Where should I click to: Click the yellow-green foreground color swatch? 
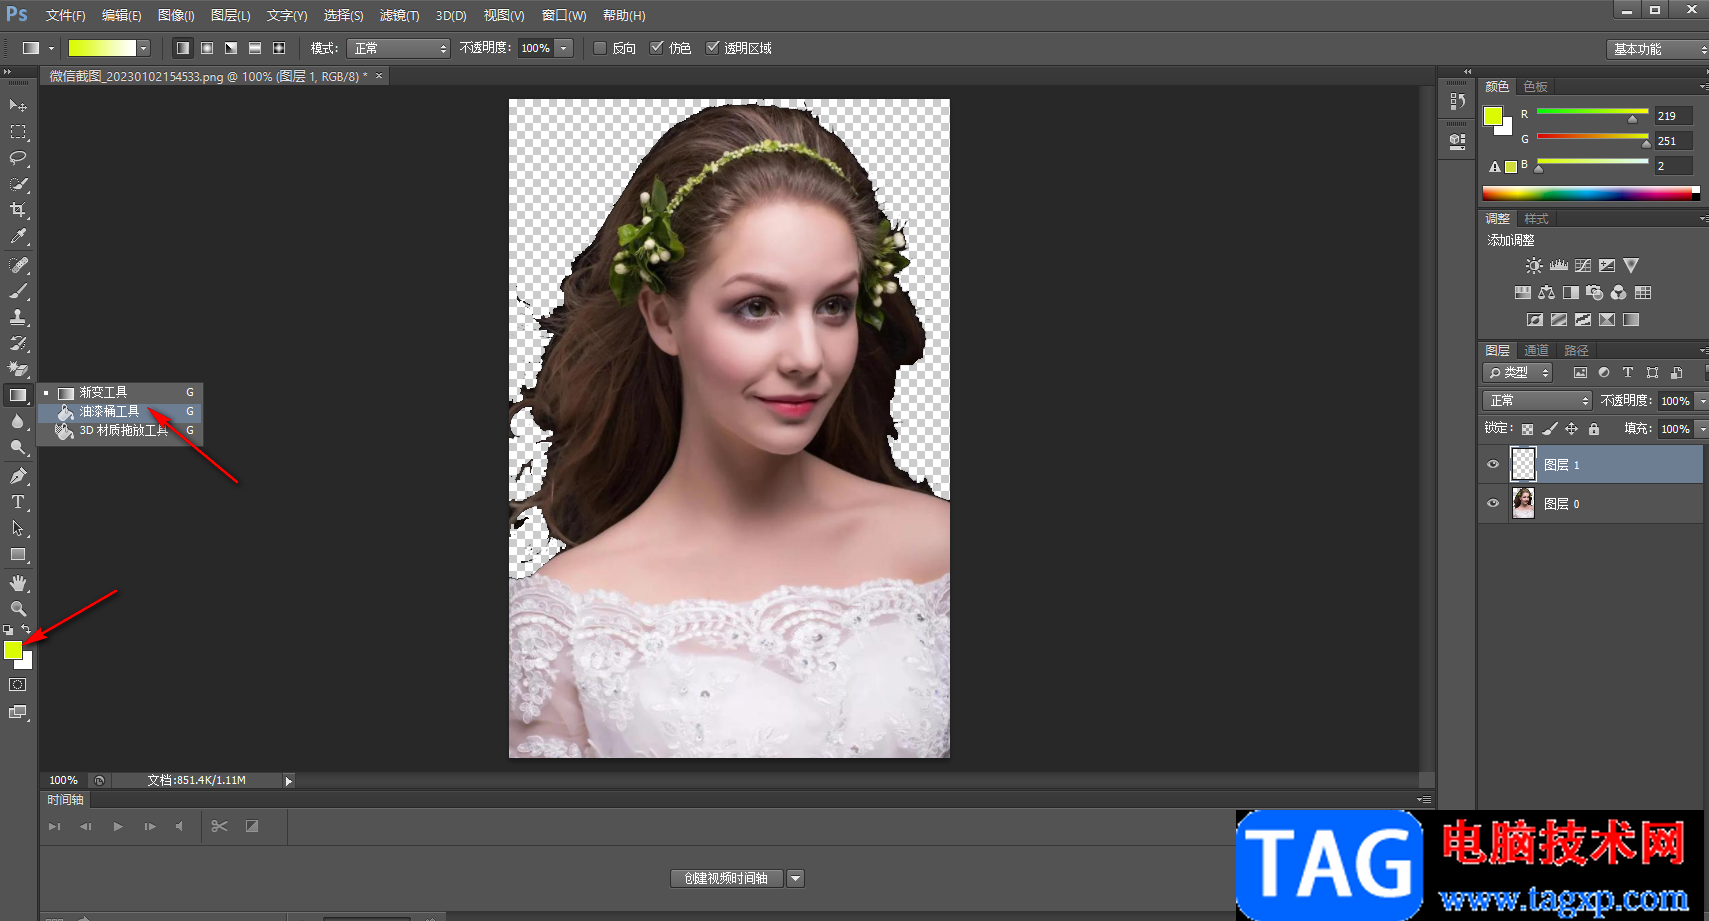point(13,650)
